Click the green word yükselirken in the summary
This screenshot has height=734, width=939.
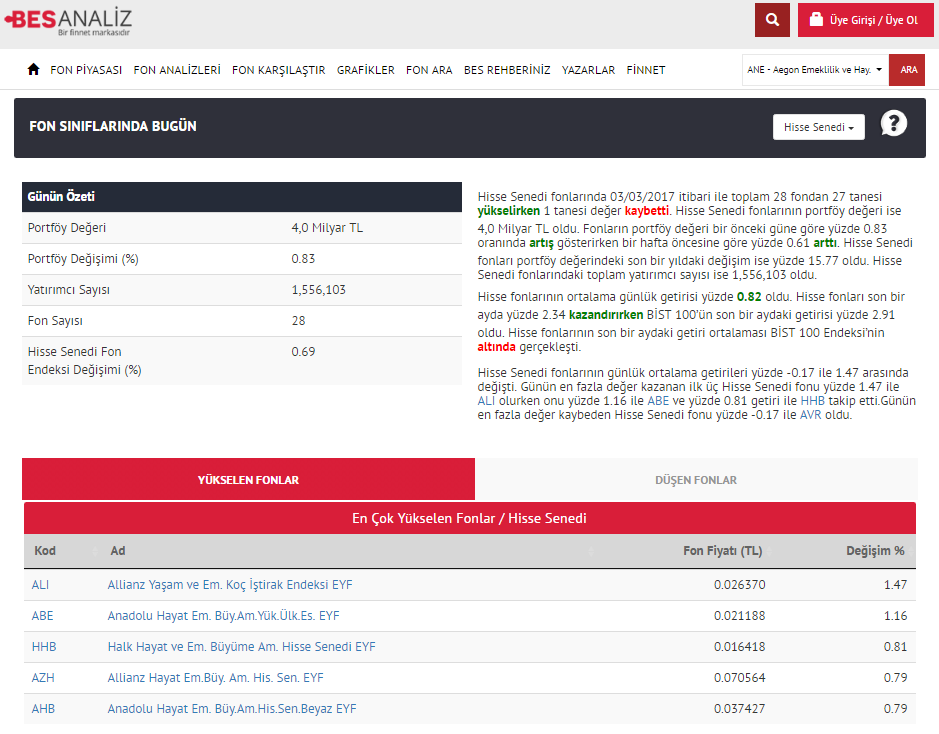point(508,211)
